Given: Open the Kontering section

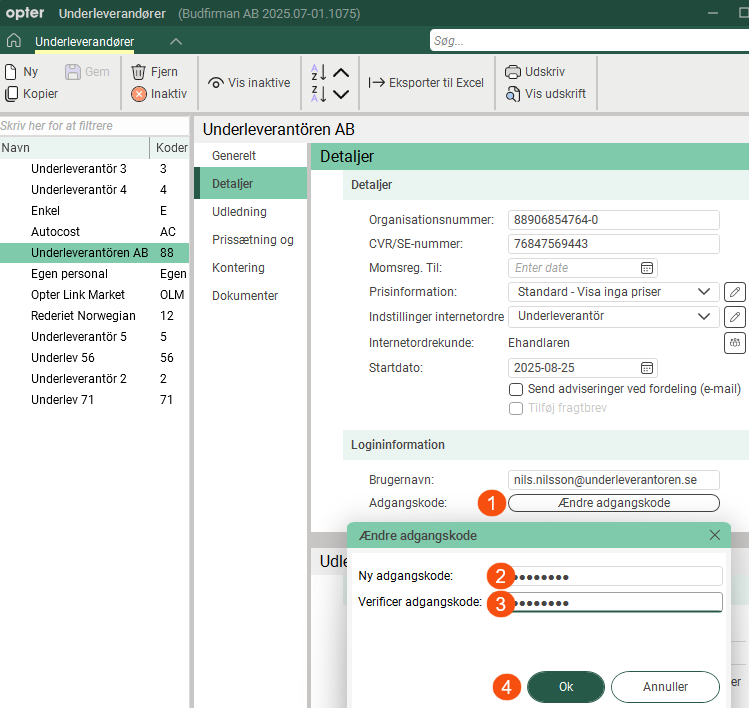Looking at the screenshot, I should (238, 268).
